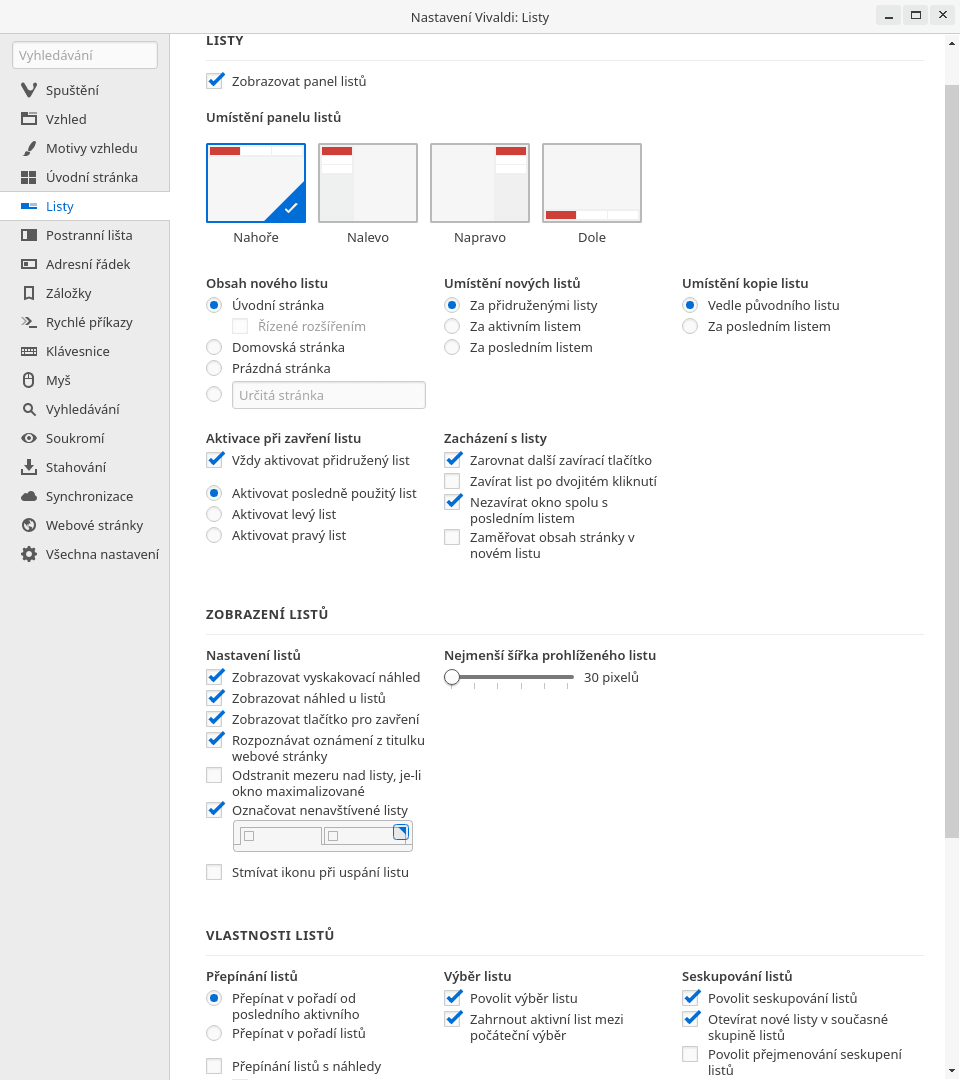Click the Vyhledávání settings search field
The width and height of the screenshot is (960, 1080).
[x=85, y=55]
